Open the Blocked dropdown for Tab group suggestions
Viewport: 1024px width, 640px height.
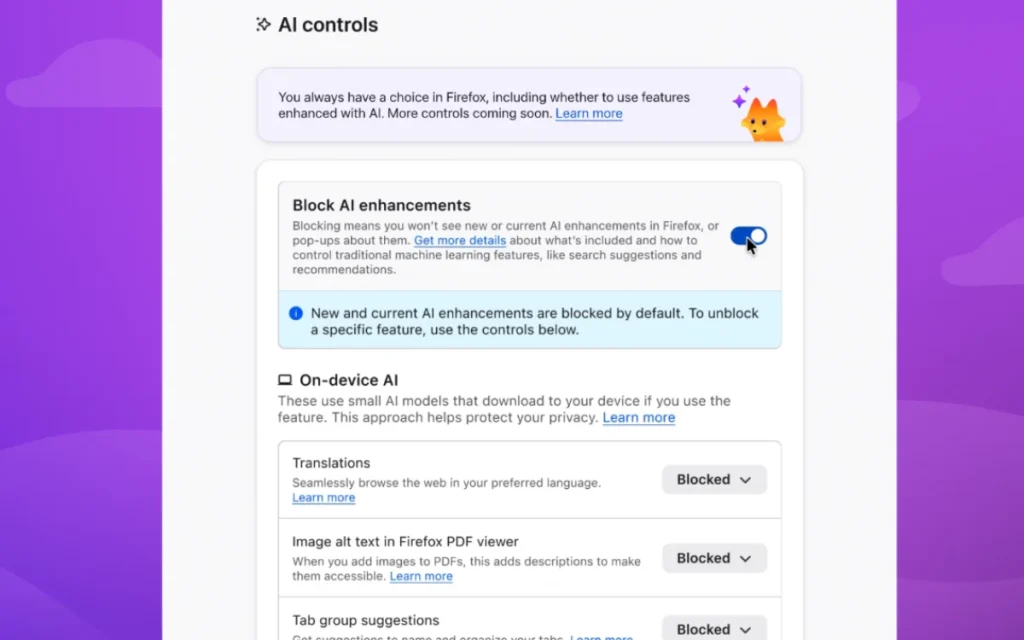coord(713,629)
